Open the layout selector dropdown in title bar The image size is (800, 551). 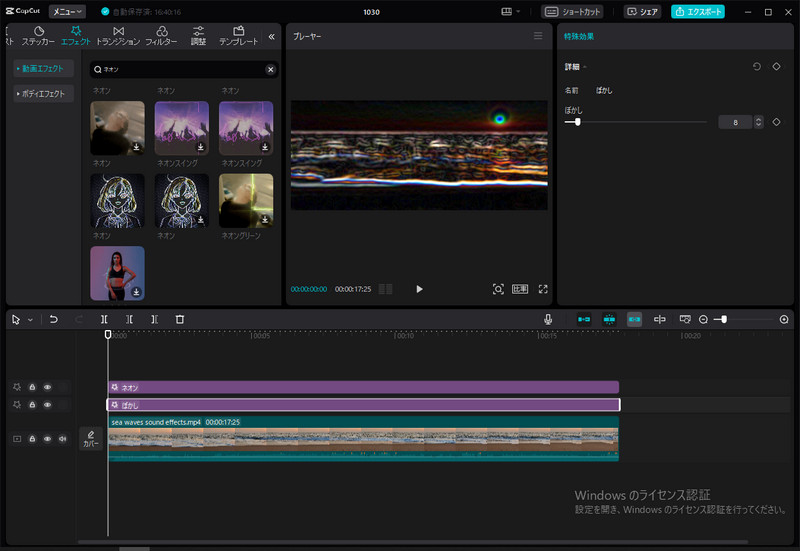[510, 11]
